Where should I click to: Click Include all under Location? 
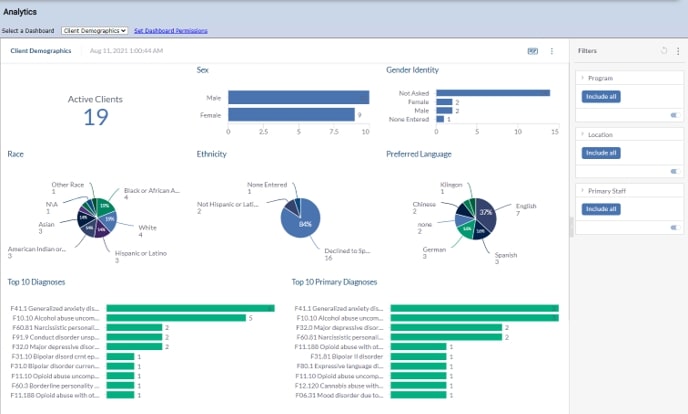click(x=601, y=153)
